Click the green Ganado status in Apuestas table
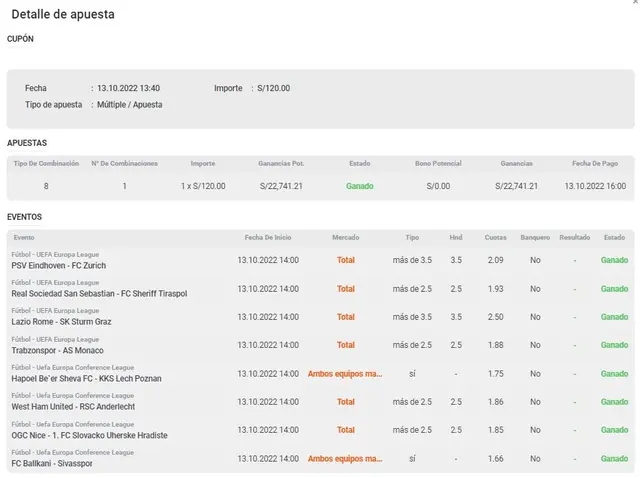The image size is (640, 478). pyautogui.click(x=359, y=186)
